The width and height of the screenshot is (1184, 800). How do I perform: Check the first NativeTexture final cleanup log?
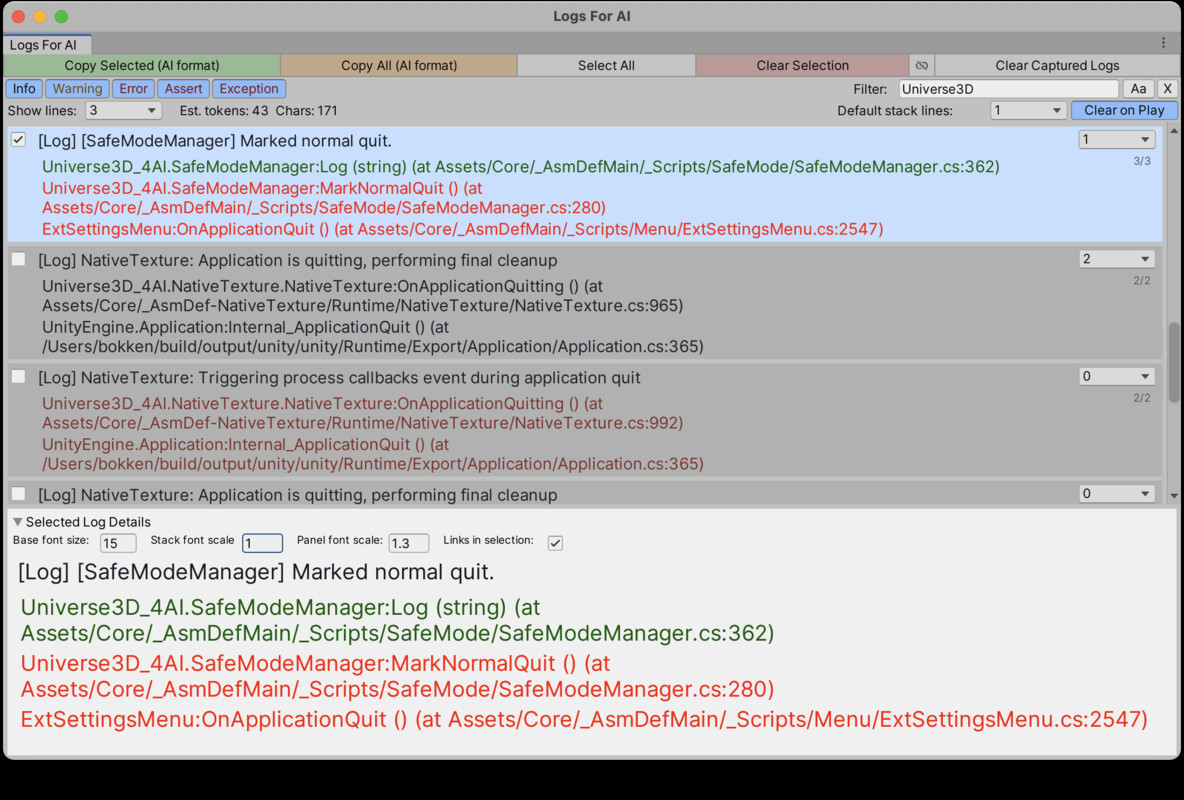19,259
